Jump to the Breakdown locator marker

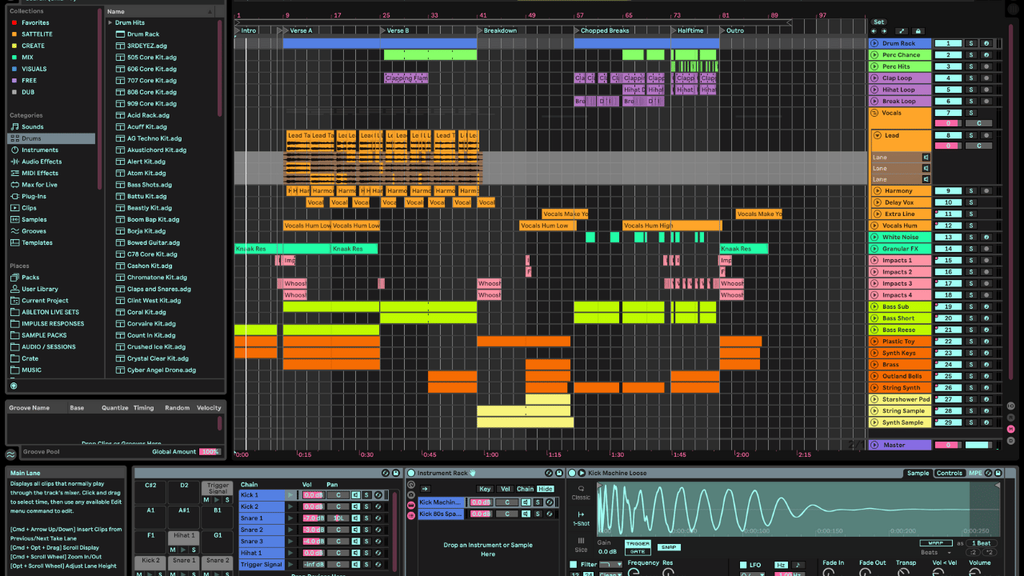(499, 31)
